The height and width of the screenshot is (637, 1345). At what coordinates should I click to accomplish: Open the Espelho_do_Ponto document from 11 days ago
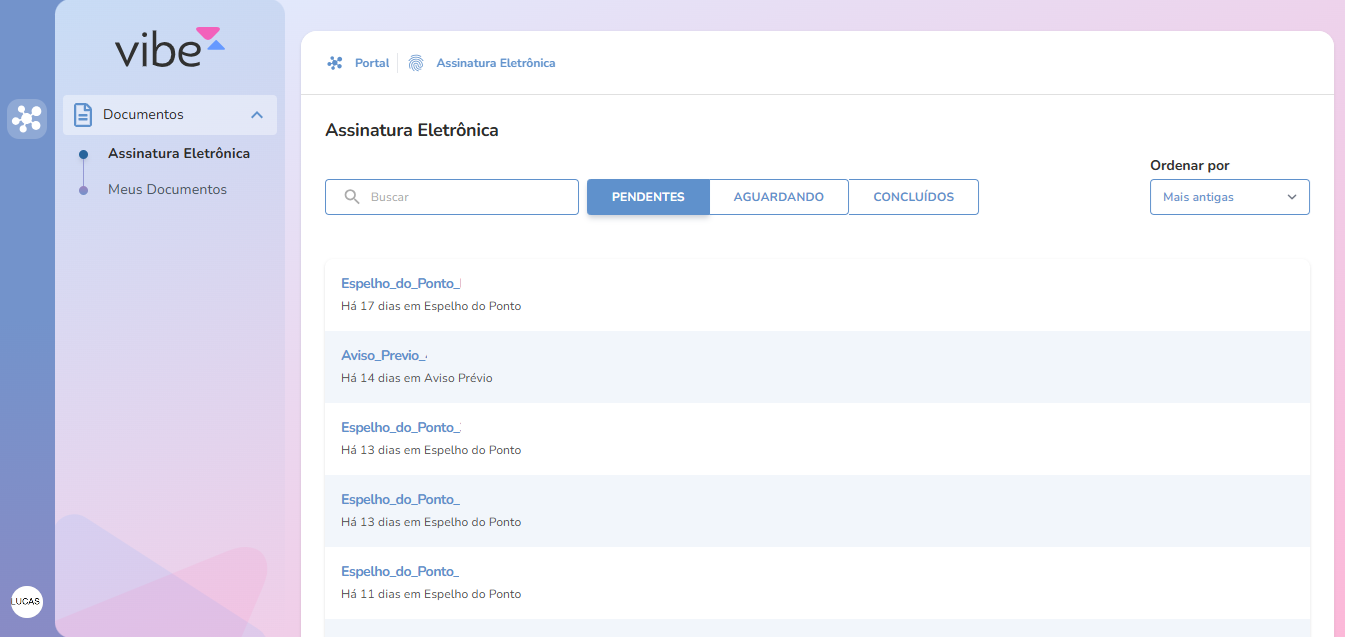tap(399, 571)
